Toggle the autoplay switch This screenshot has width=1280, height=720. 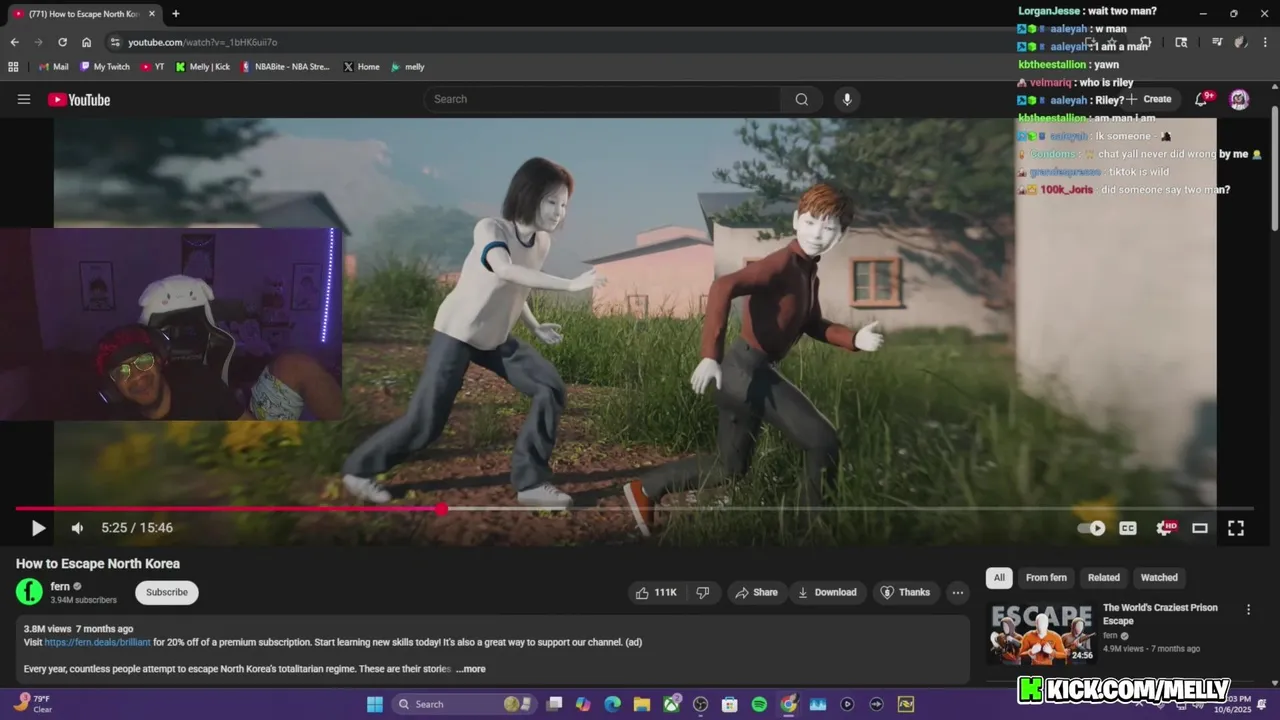click(x=1091, y=528)
